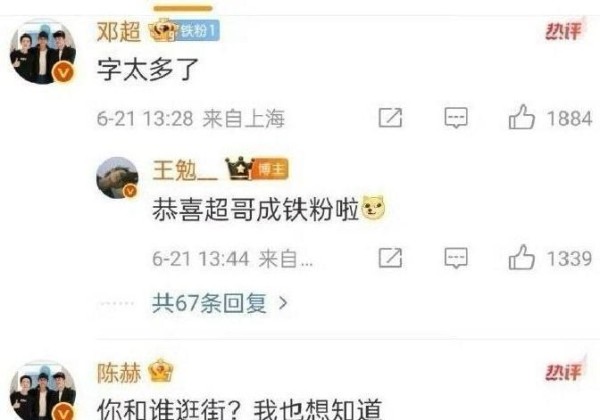Tap the chevron arrow after 共67条回复
600x420 pixels.
[x=283, y=303]
